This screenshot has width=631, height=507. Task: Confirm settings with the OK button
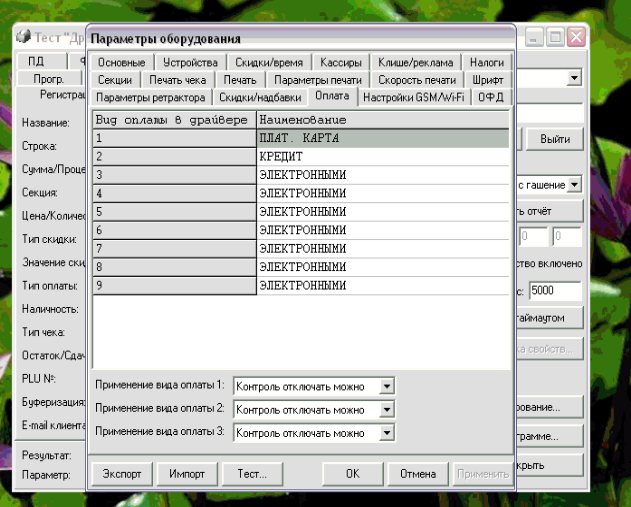352,473
